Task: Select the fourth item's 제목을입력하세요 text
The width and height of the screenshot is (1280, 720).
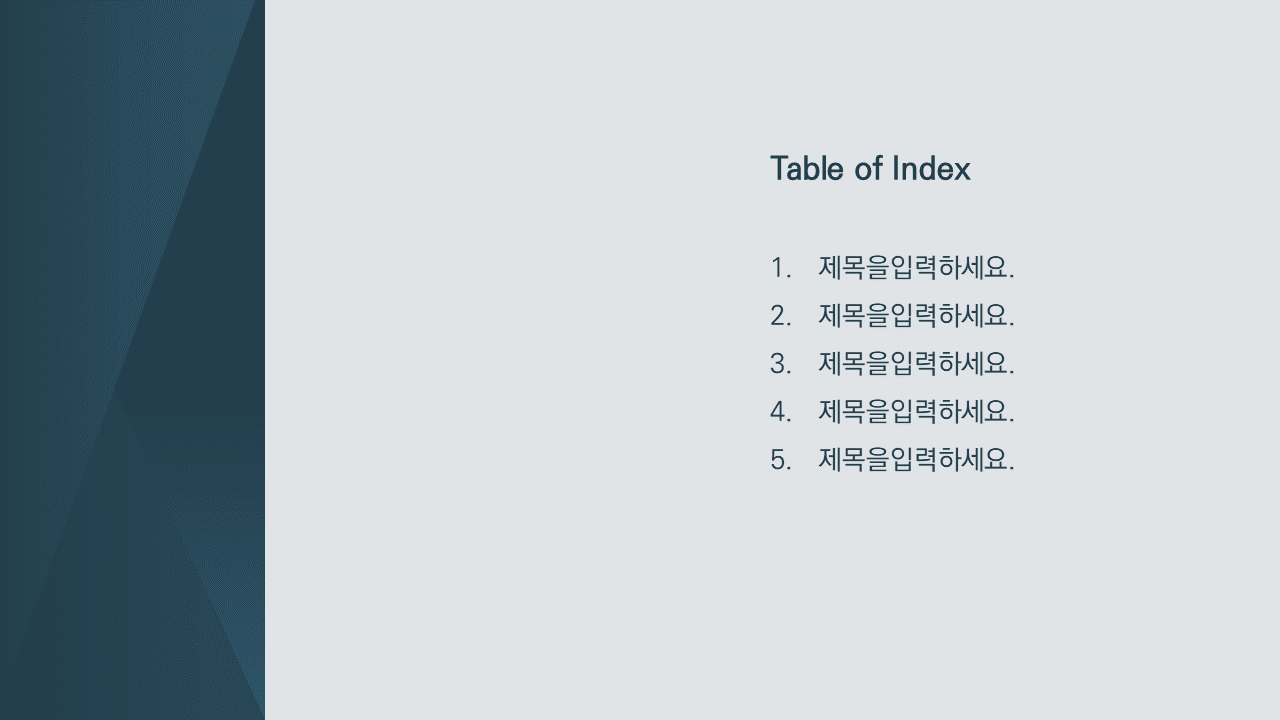Action: [x=916, y=412]
